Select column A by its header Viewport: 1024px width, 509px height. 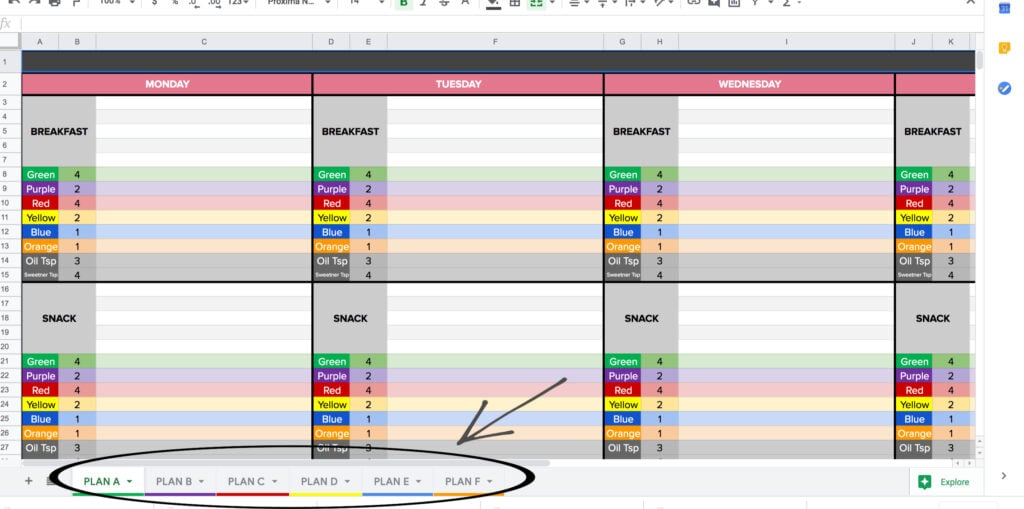tap(40, 42)
